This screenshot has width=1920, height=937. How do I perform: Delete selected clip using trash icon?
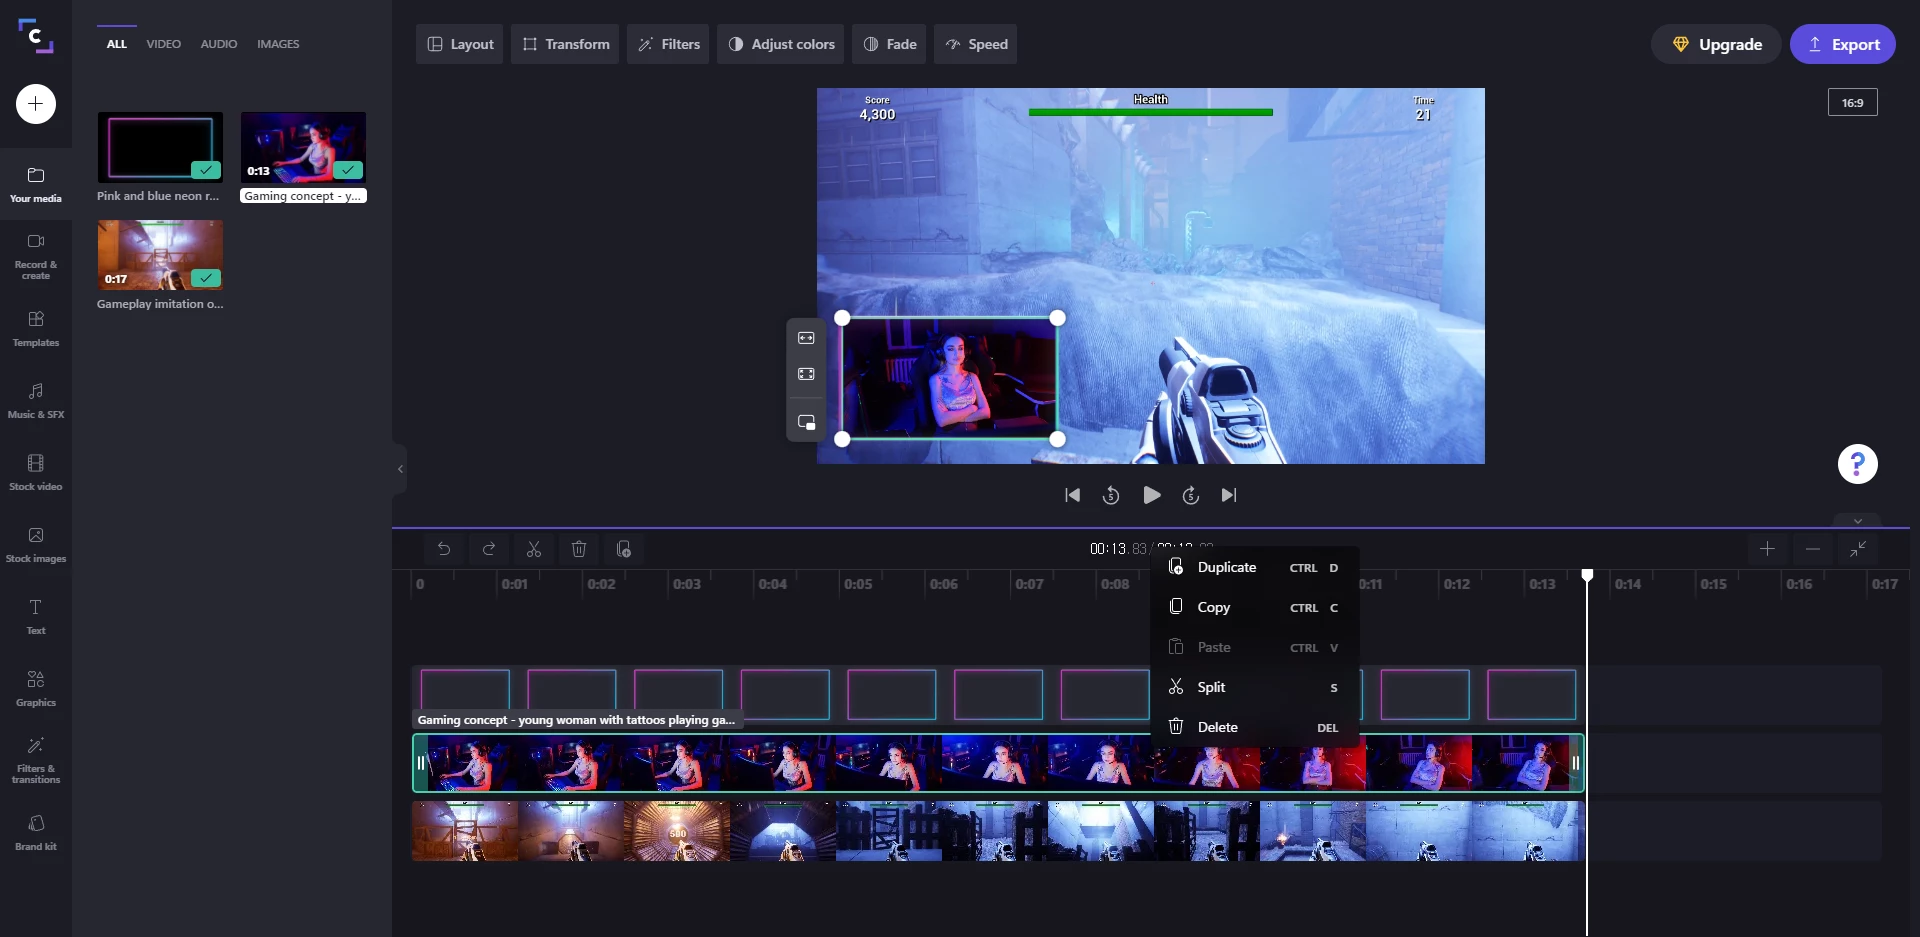(x=578, y=549)
